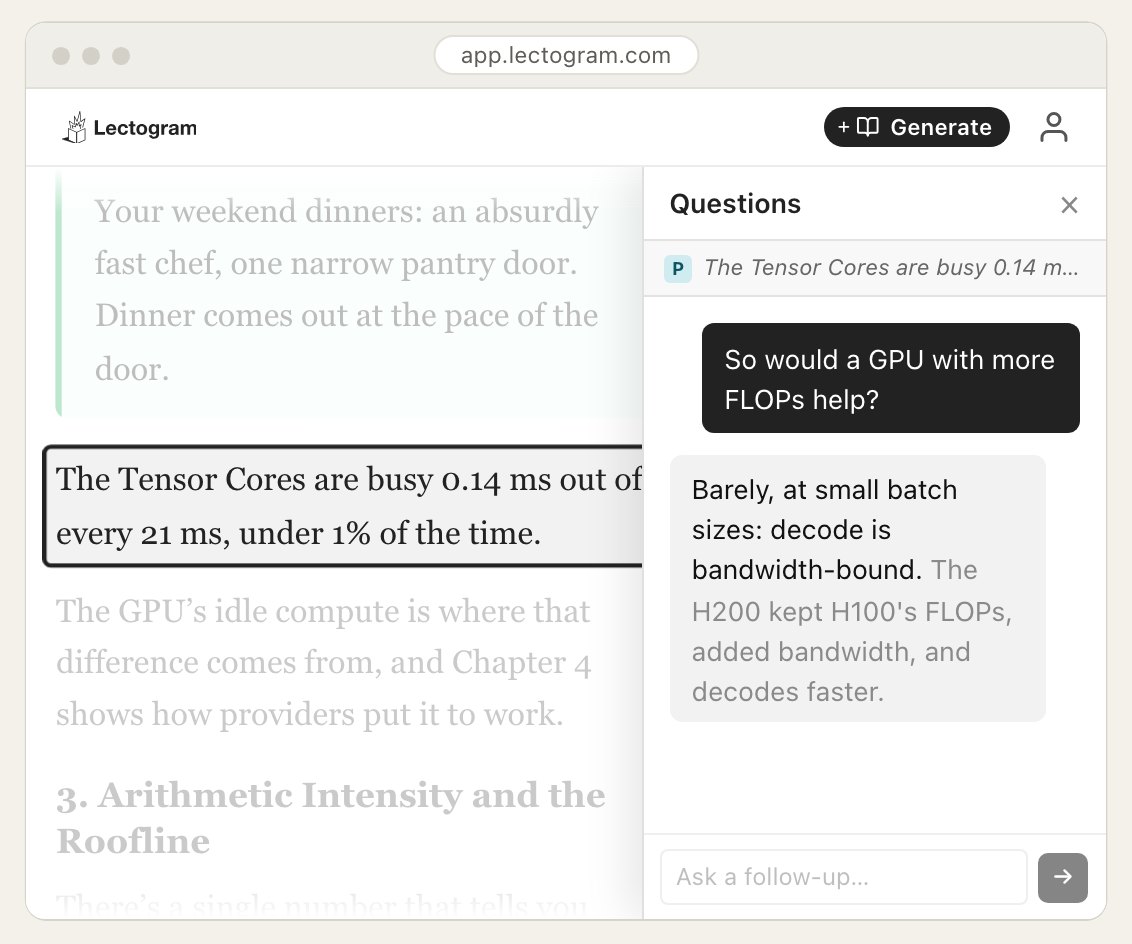Open the quoted Tensor Cores reference row
The width and height of the screenshot is (1132, 944).
(x=874, y=268)
